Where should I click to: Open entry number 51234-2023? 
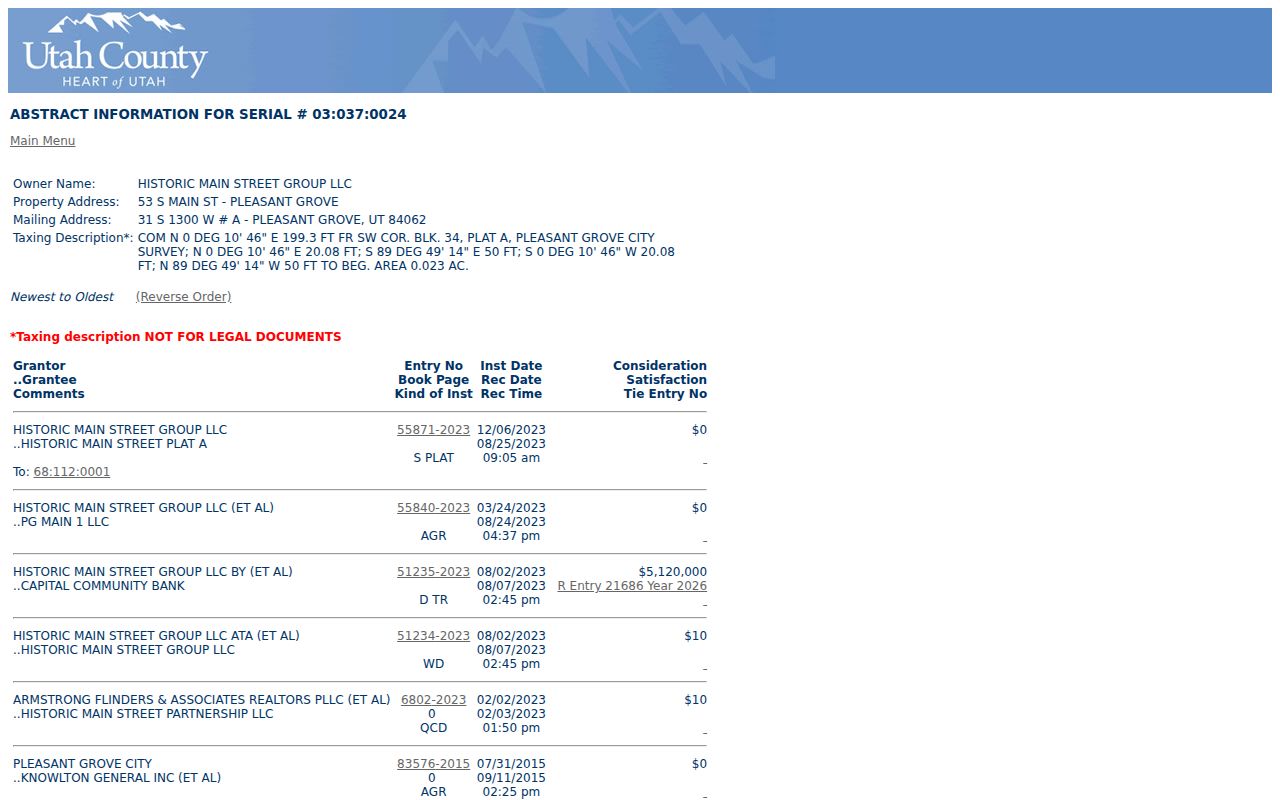[x=433, y=636]
